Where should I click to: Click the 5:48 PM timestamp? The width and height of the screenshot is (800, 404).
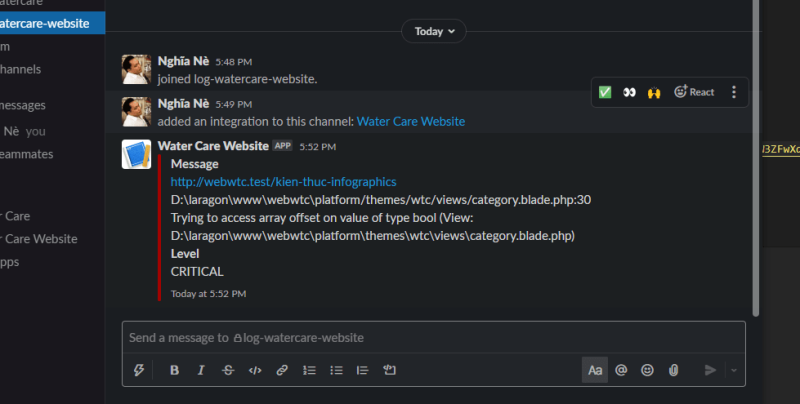coord(234,62)
